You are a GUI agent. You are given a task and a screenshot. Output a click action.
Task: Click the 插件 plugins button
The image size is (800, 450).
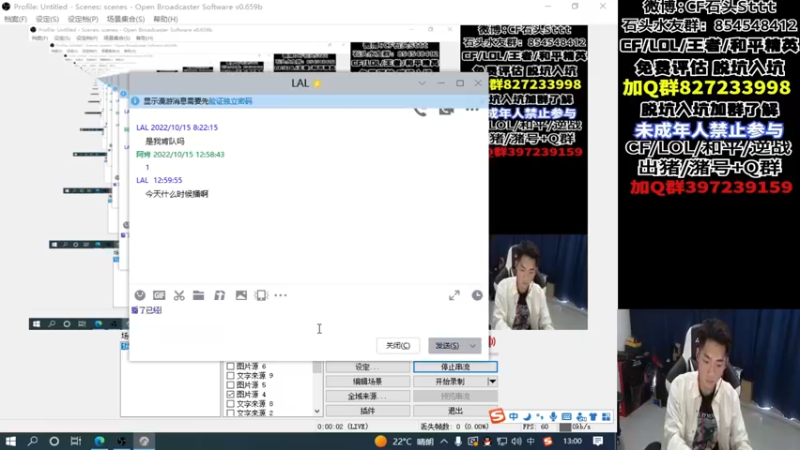(367, 411)
